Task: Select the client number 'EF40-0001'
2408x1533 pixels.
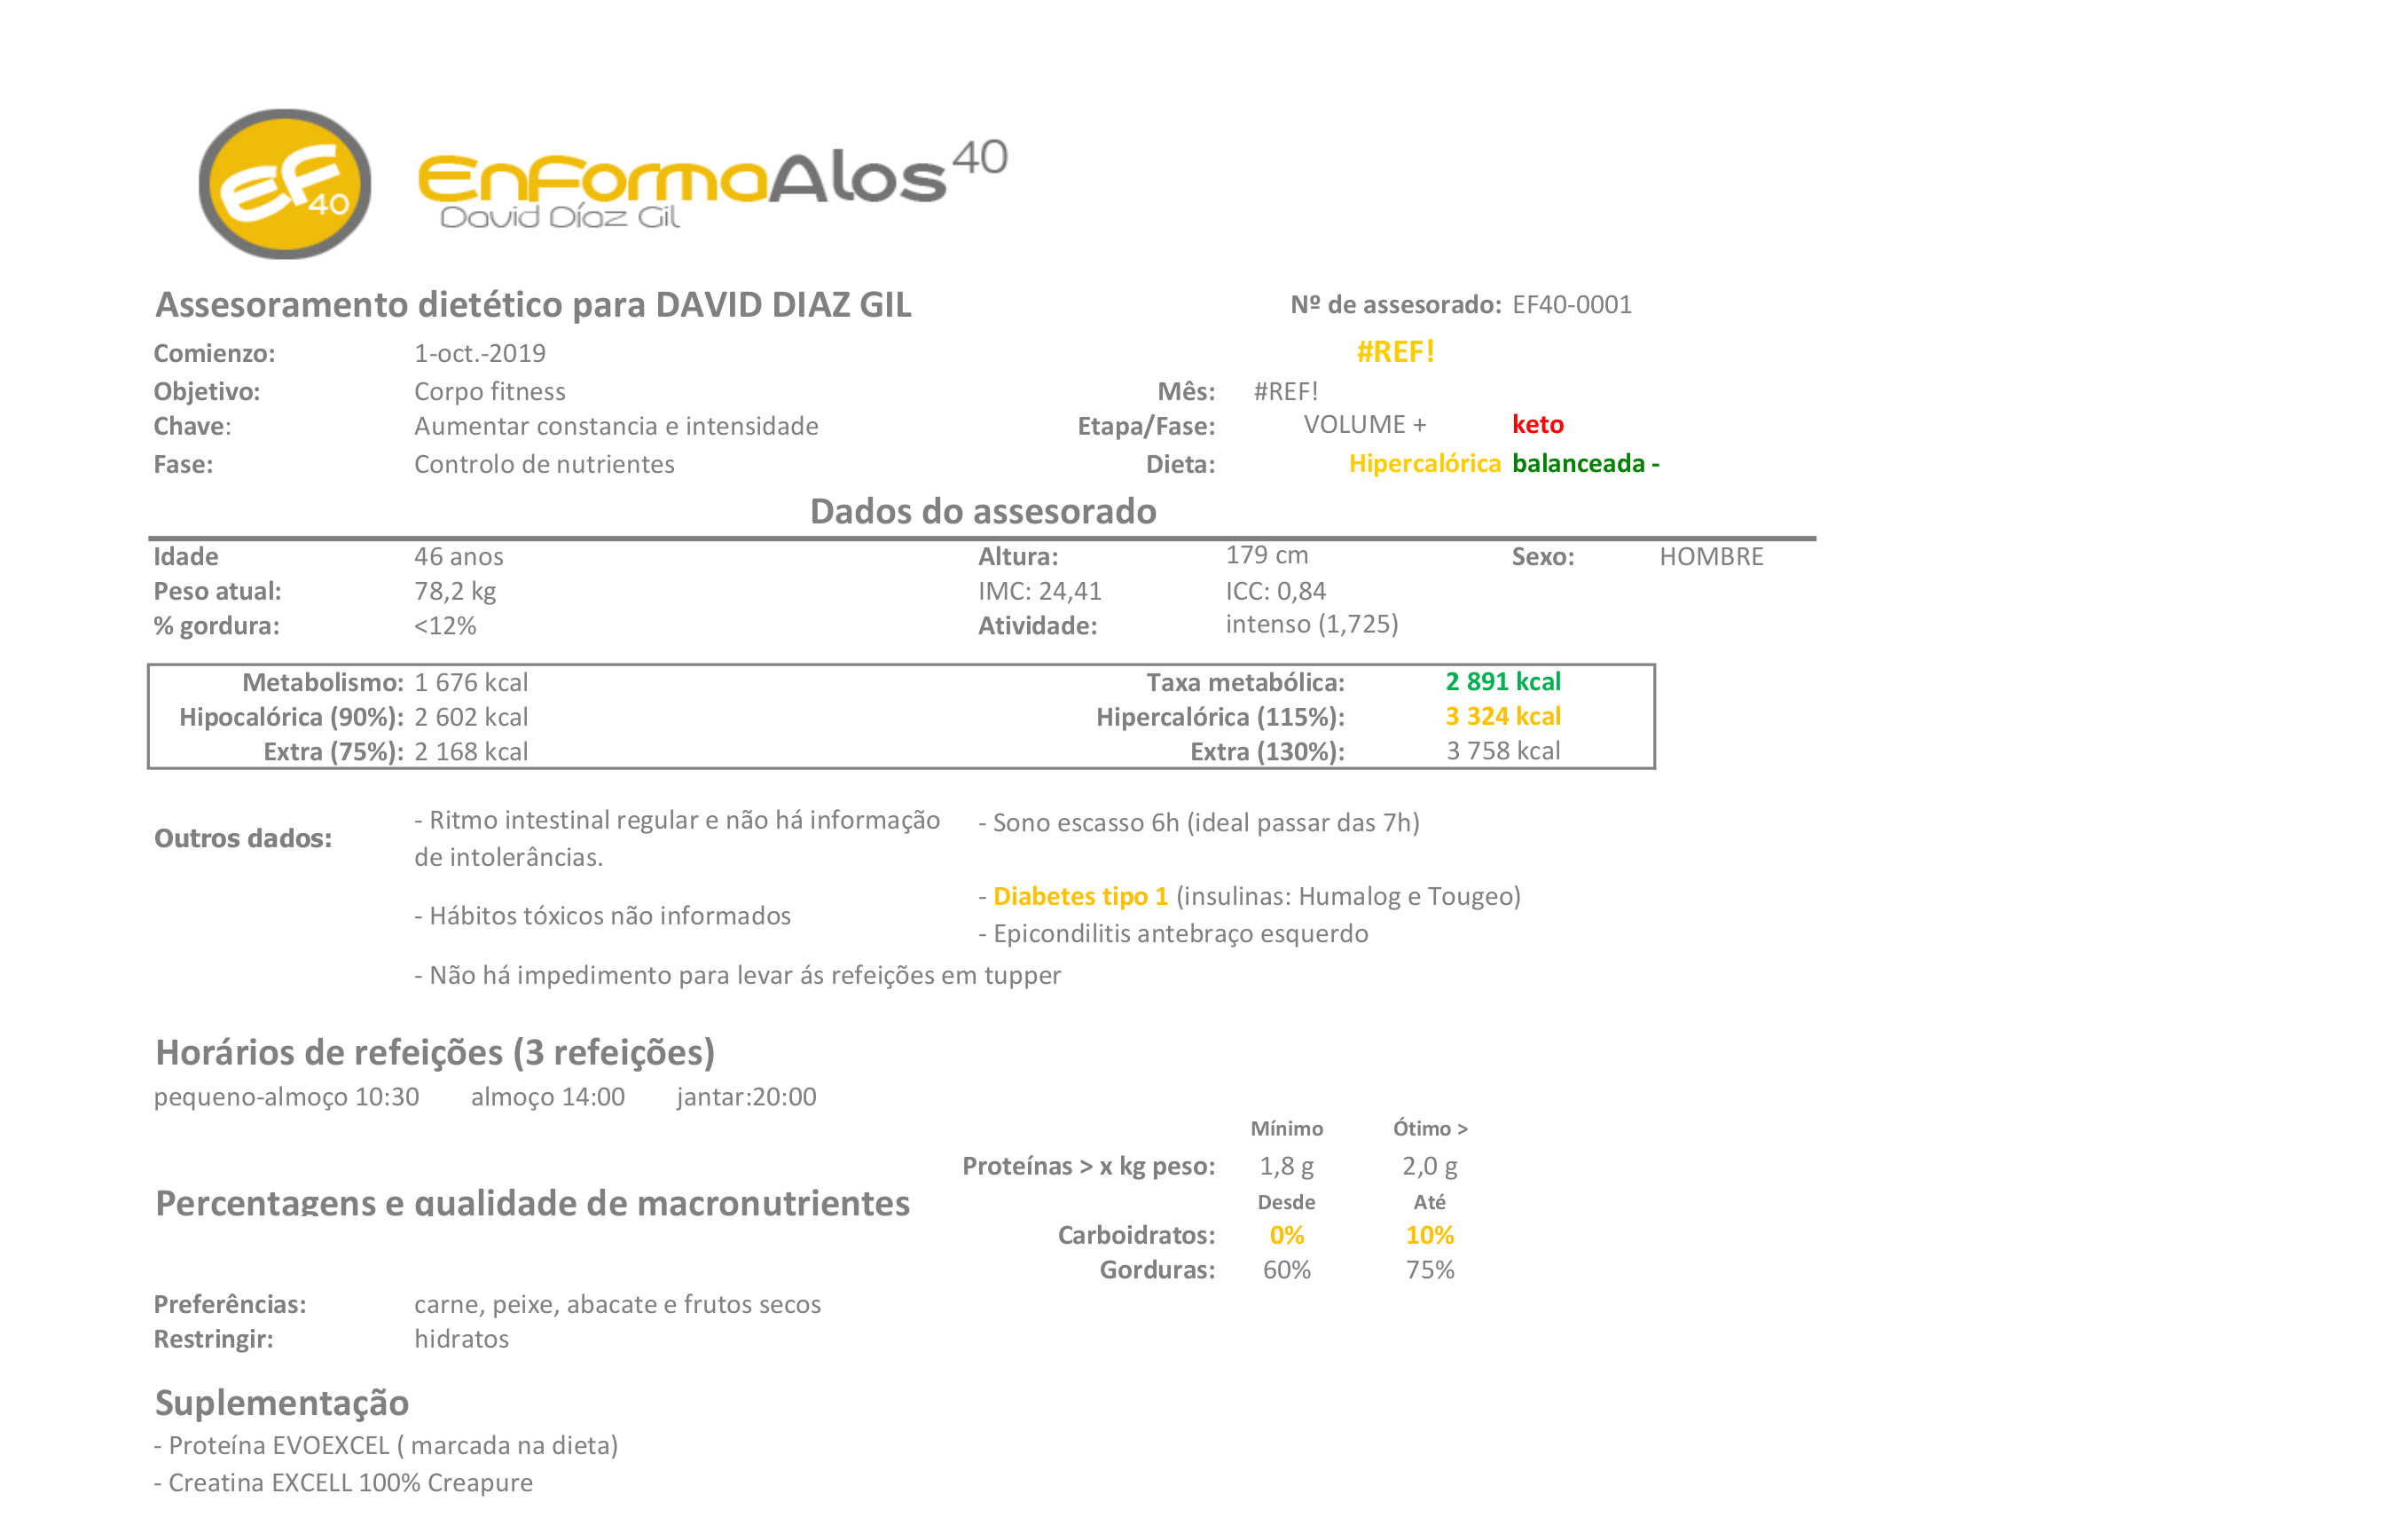Action: tap(1572, 305)
